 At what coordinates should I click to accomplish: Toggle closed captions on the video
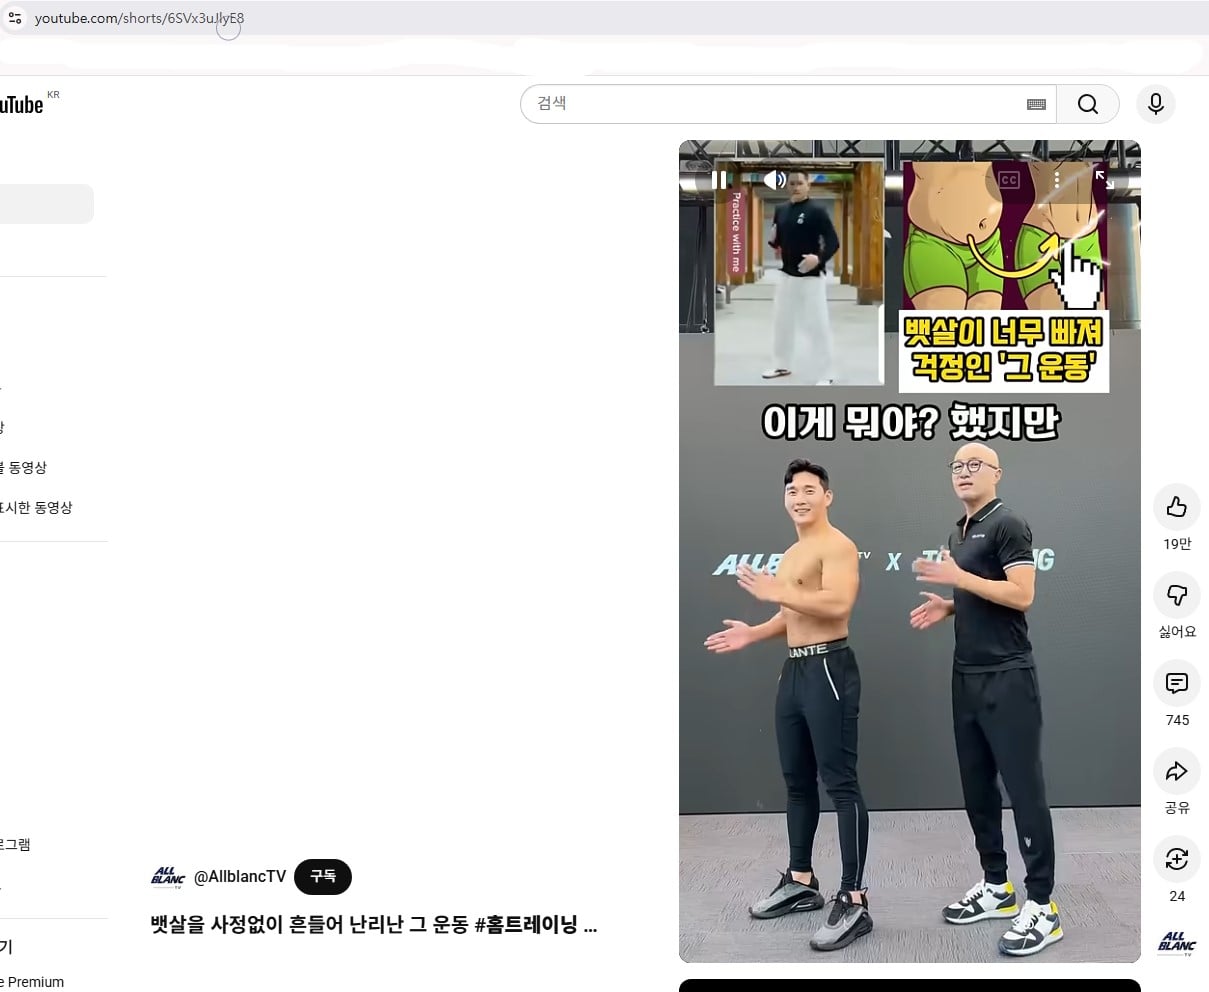coord(1009,180)
